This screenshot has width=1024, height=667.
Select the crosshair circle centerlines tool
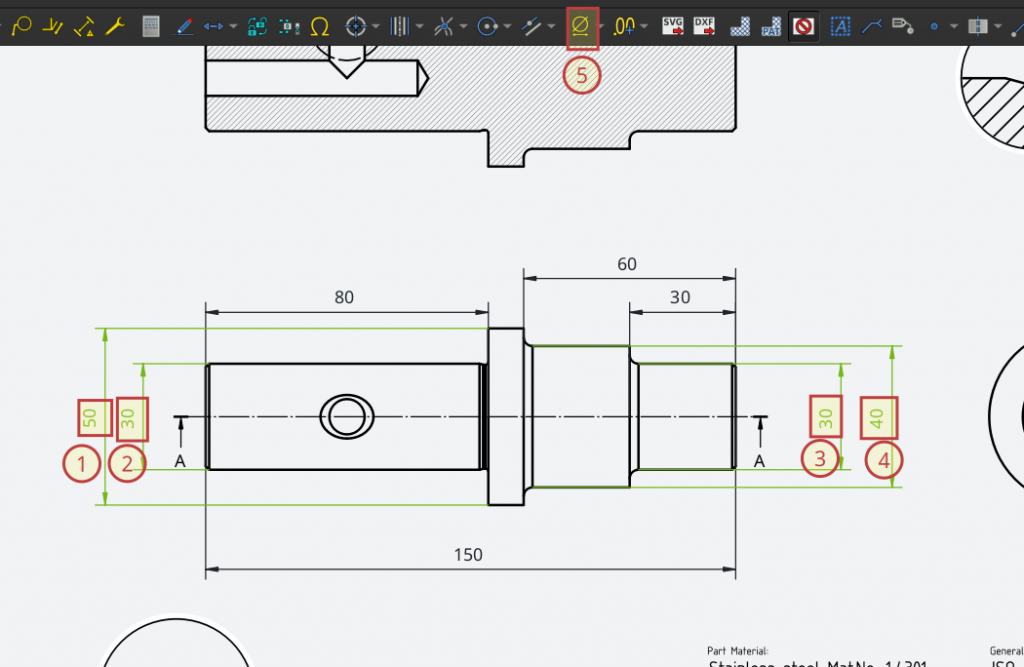click(x=355, y=26)
